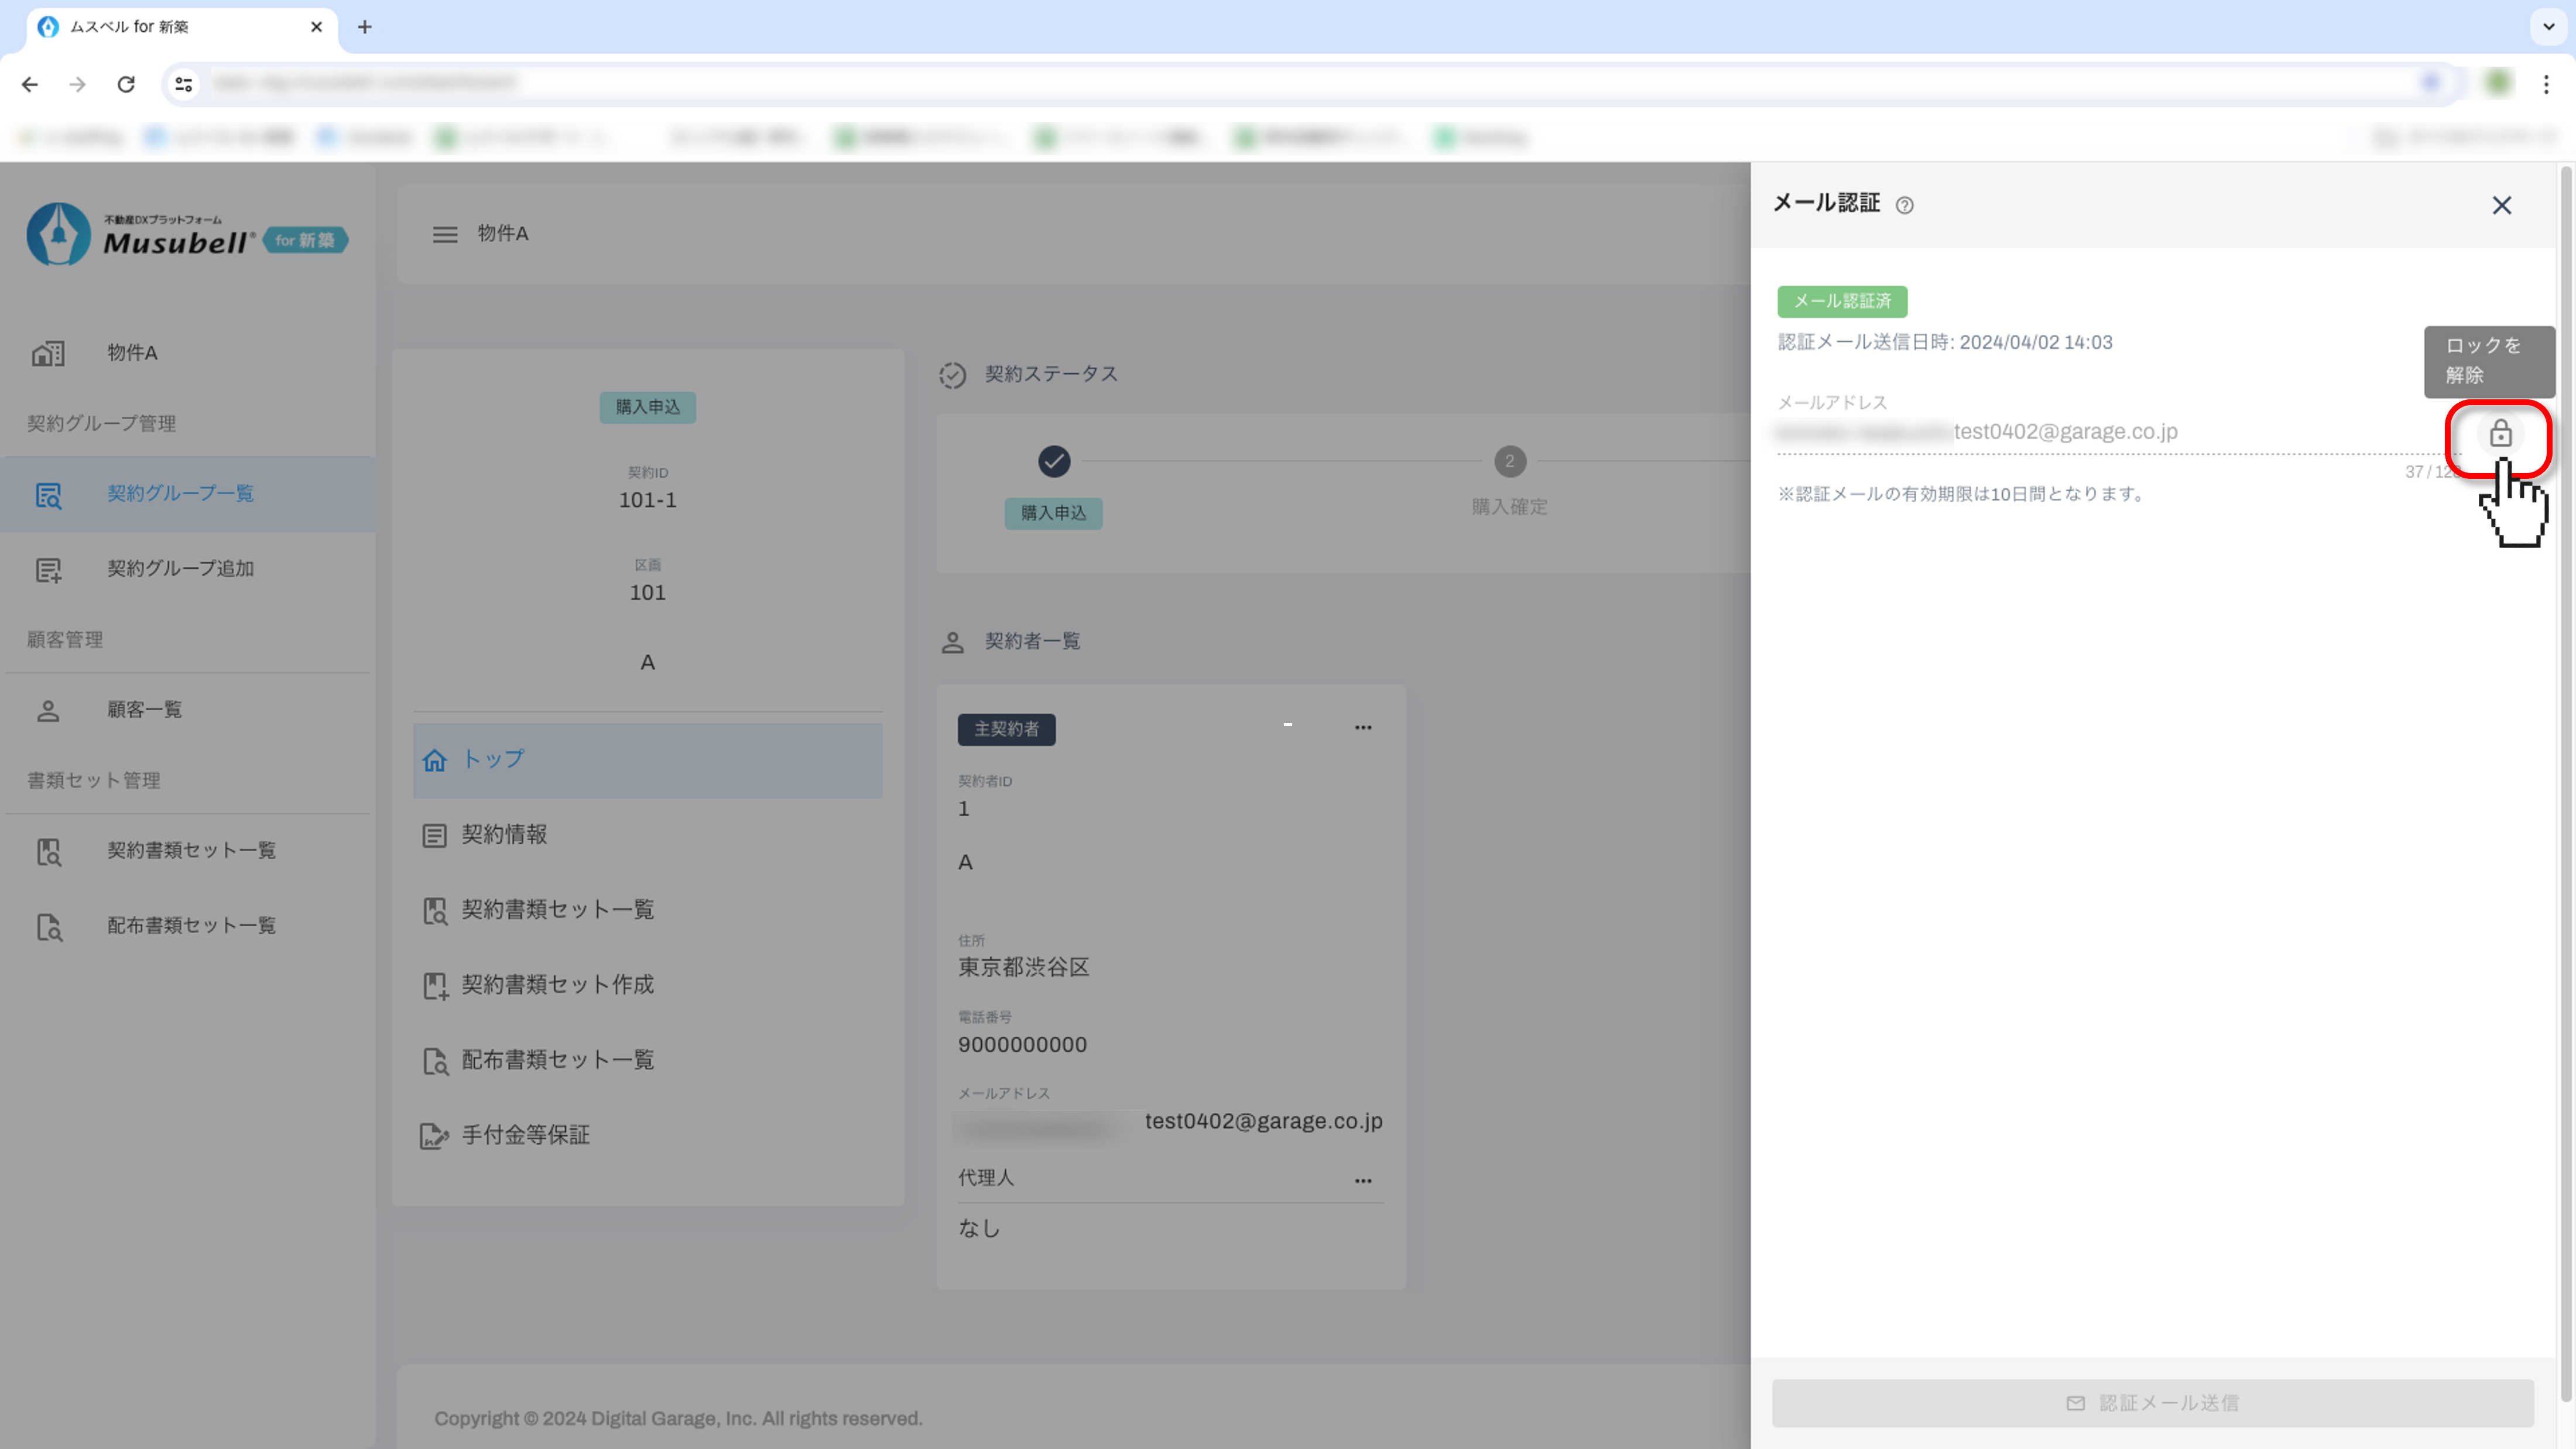Open 契約書類セット作成 menu item
The image size is (2576, 1449).
[557, 985]
